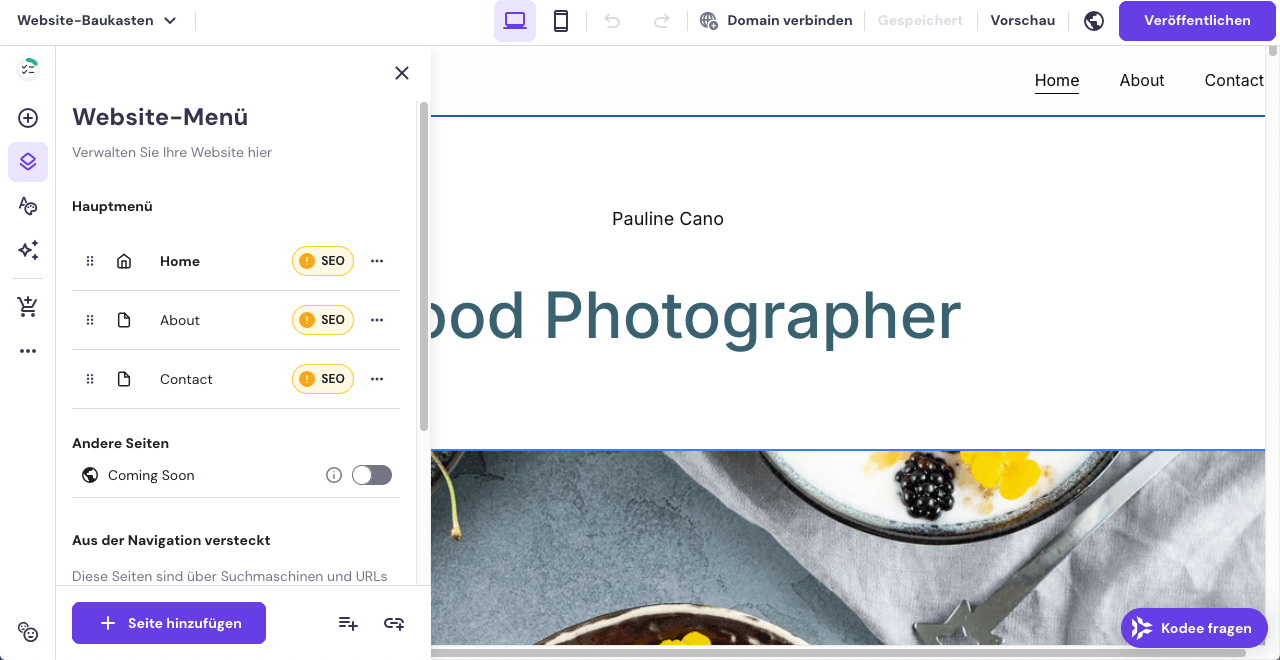Open three-dot menu for Home page

click(377, 261)
